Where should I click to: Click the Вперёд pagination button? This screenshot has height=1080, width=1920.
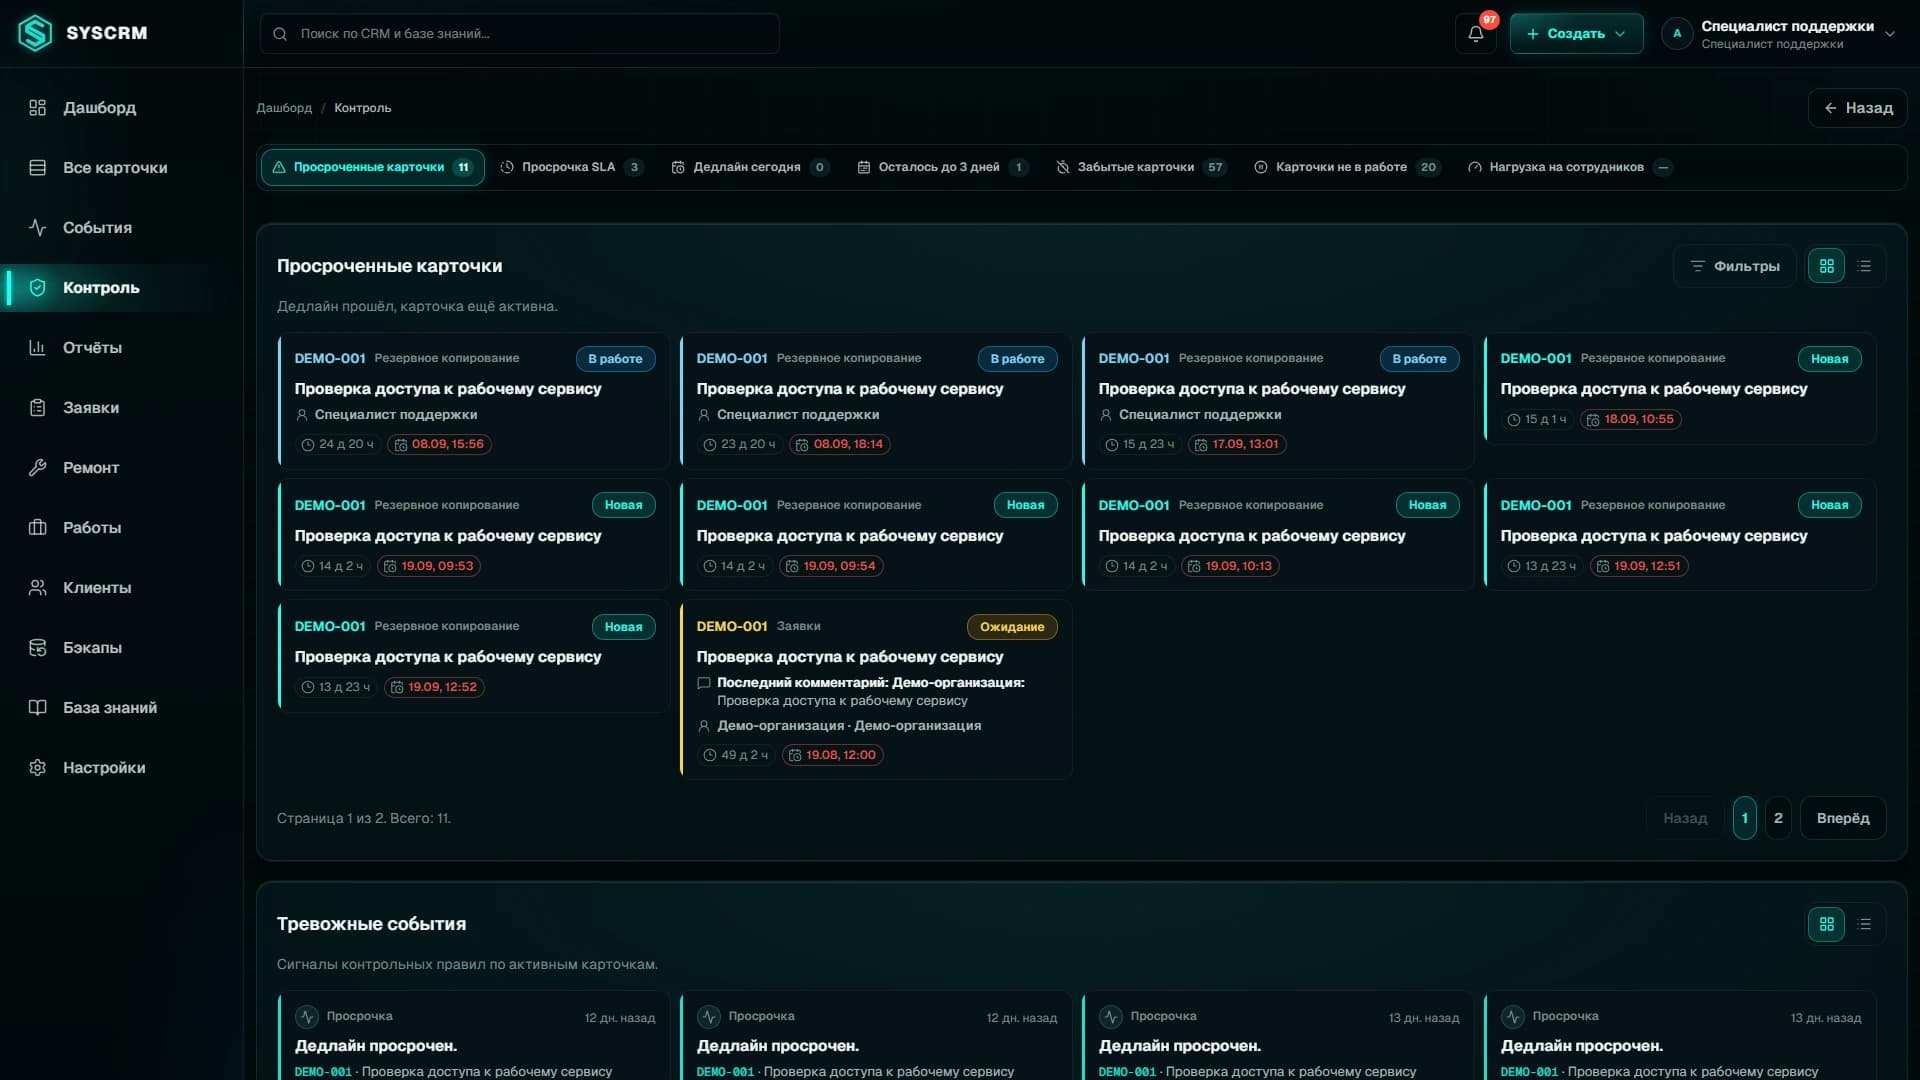1842,818
